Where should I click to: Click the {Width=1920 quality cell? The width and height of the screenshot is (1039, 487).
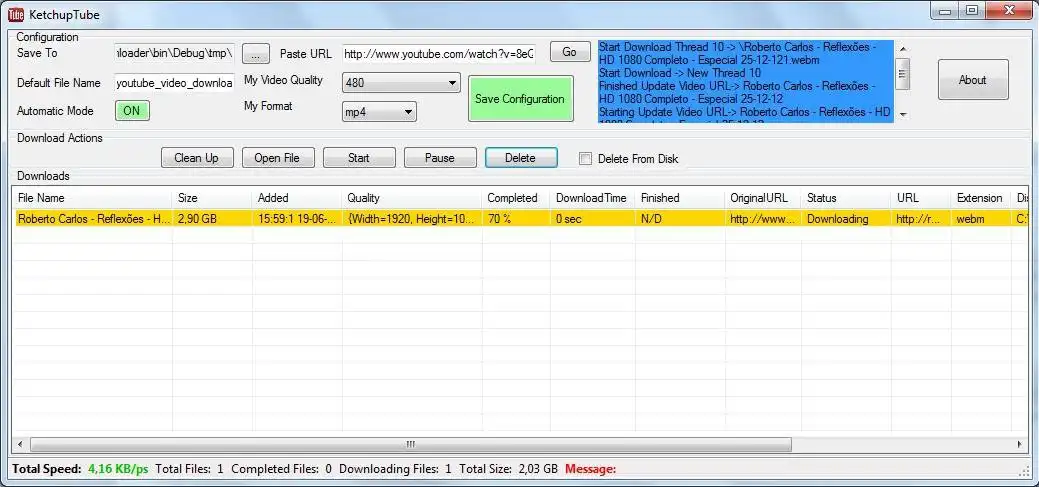[x=412, y=219]
